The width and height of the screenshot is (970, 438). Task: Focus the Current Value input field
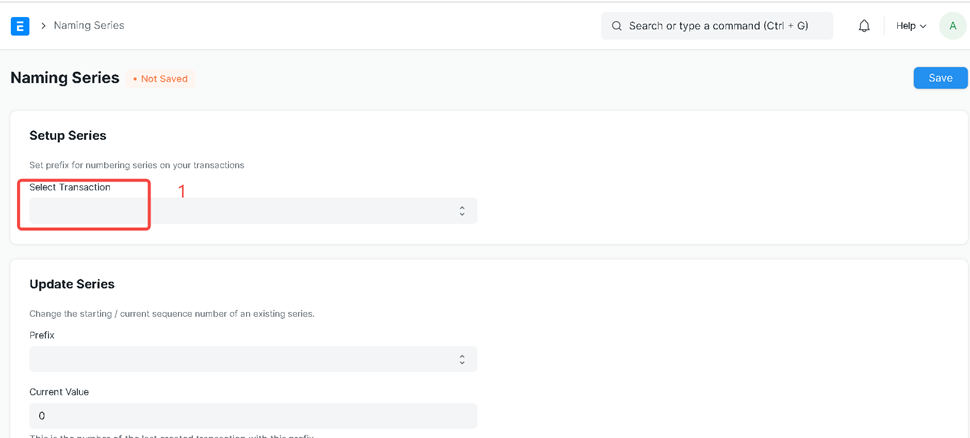point(252,415)
